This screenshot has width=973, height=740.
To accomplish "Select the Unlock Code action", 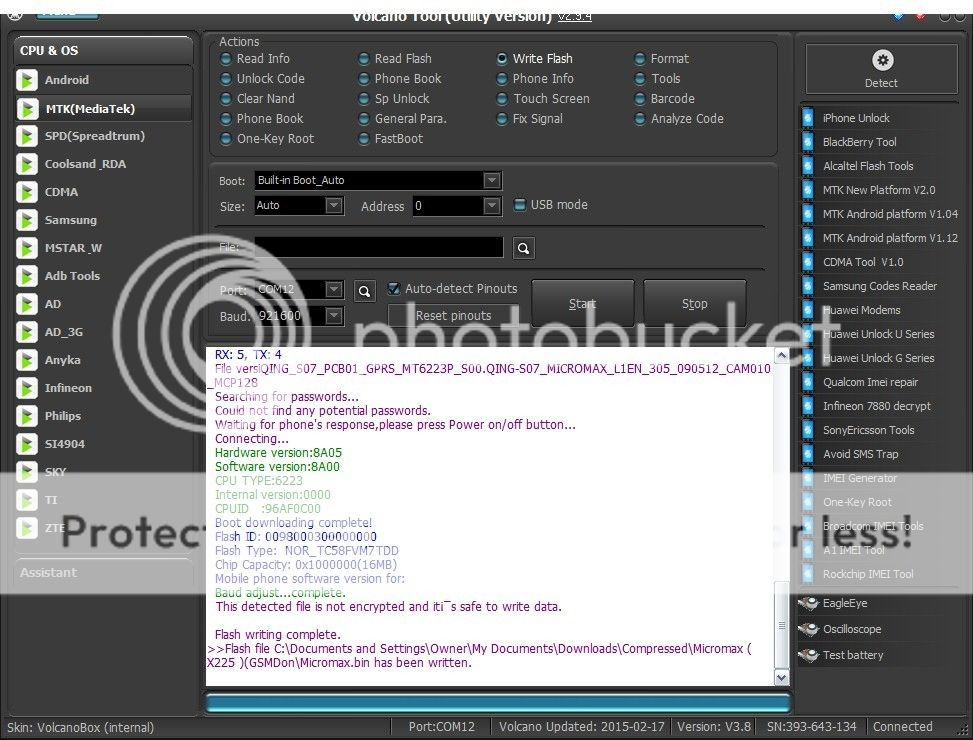I will click(x=263, y=79).
